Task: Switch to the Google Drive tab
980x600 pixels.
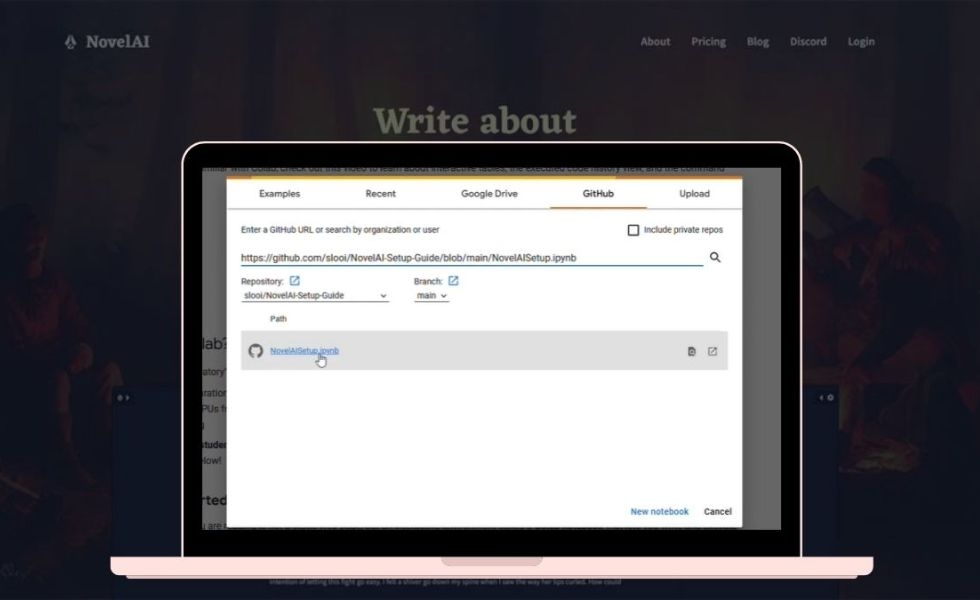Action: coord(489,194)
